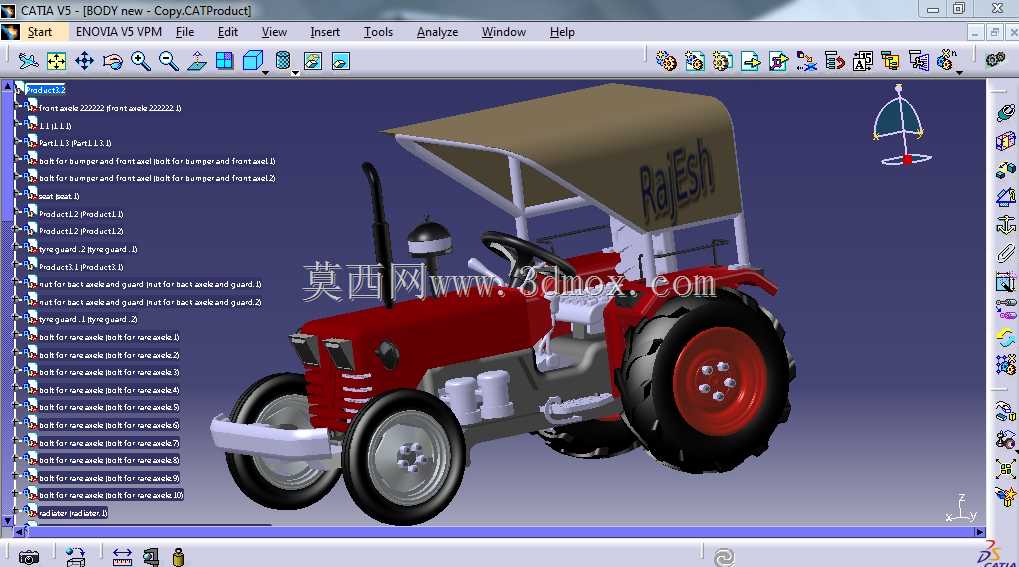Screen dimensions: 1019x567
Task: Click the Graph Tree Reordering icon
Action: [x=834, y=61]
